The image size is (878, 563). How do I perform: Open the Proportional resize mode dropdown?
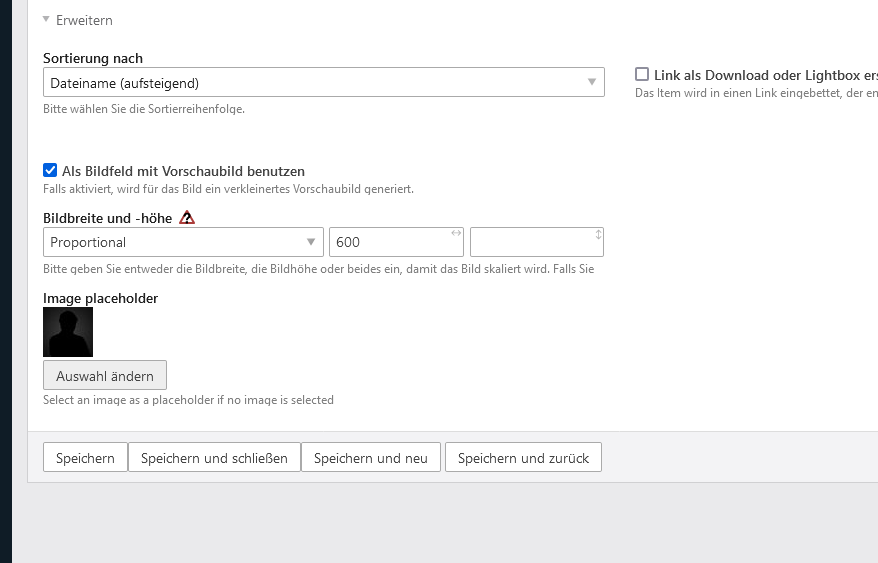tap(182, 242)
